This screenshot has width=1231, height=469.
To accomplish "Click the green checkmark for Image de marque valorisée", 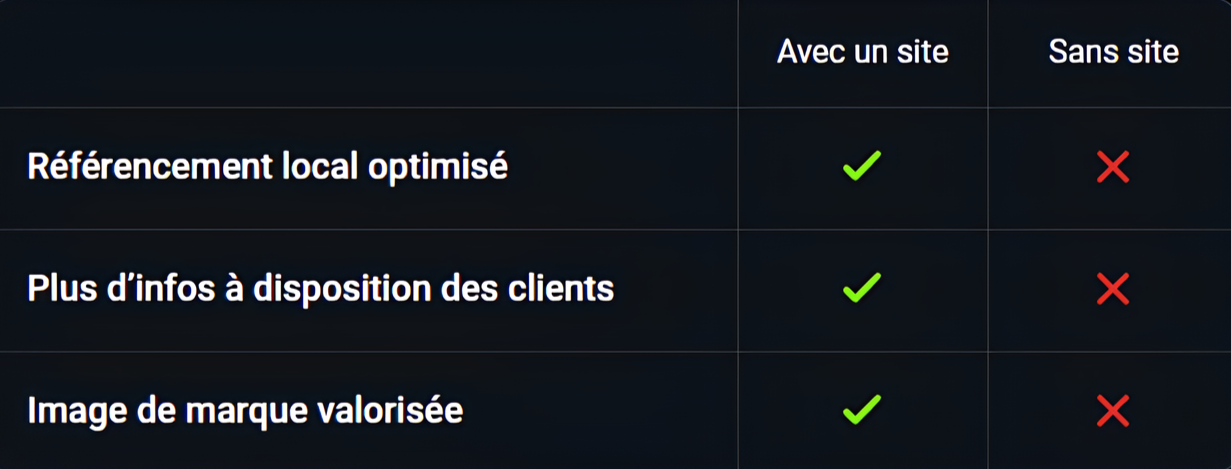I will coord(862,409).
